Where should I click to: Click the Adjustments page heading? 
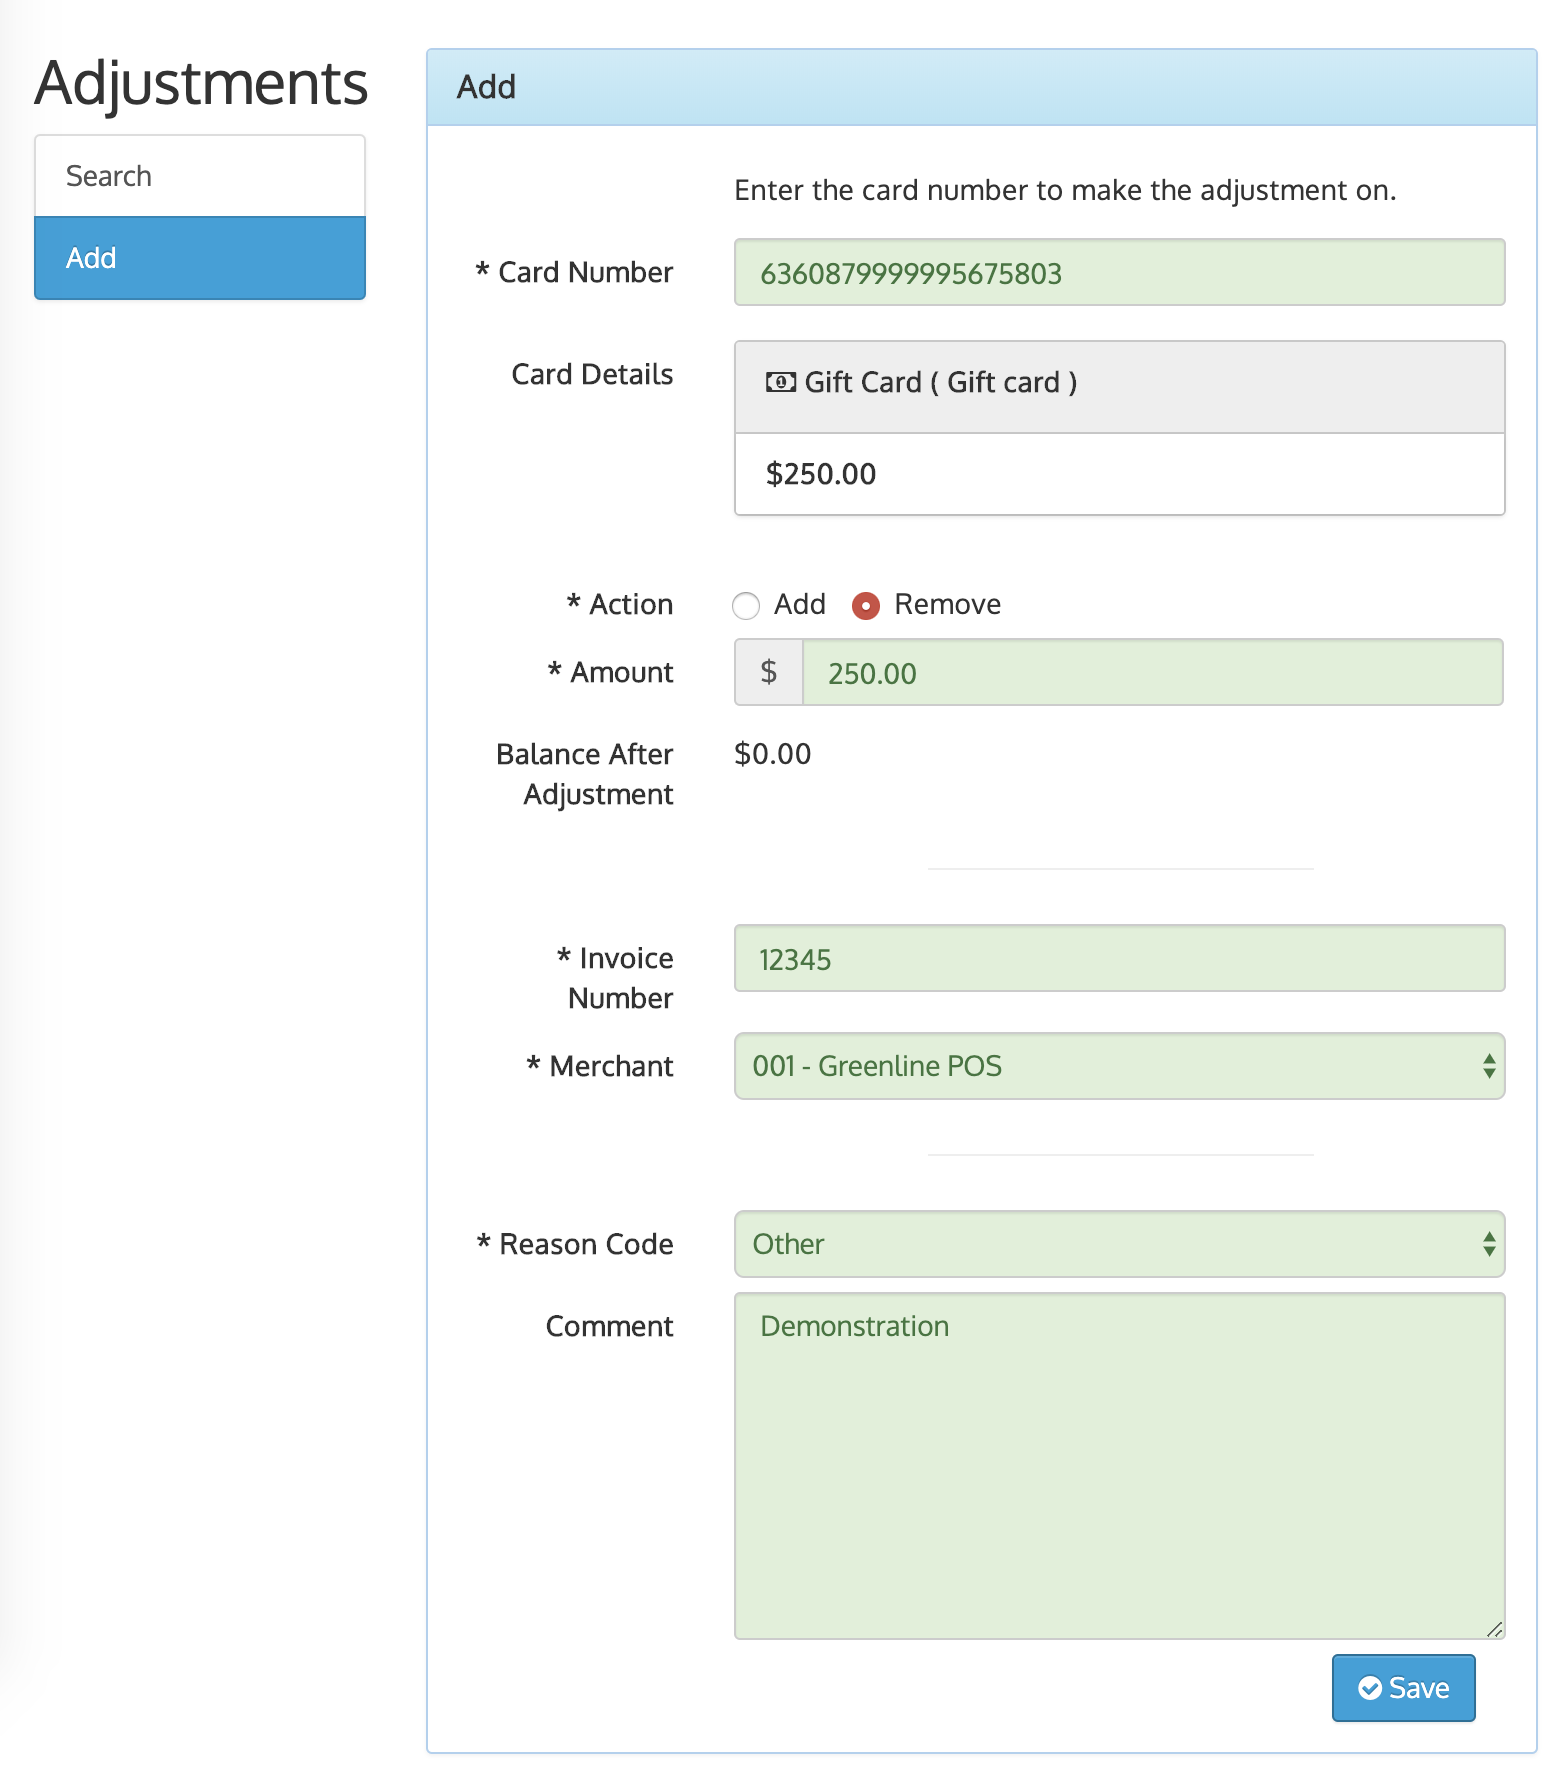pos(201,82)
